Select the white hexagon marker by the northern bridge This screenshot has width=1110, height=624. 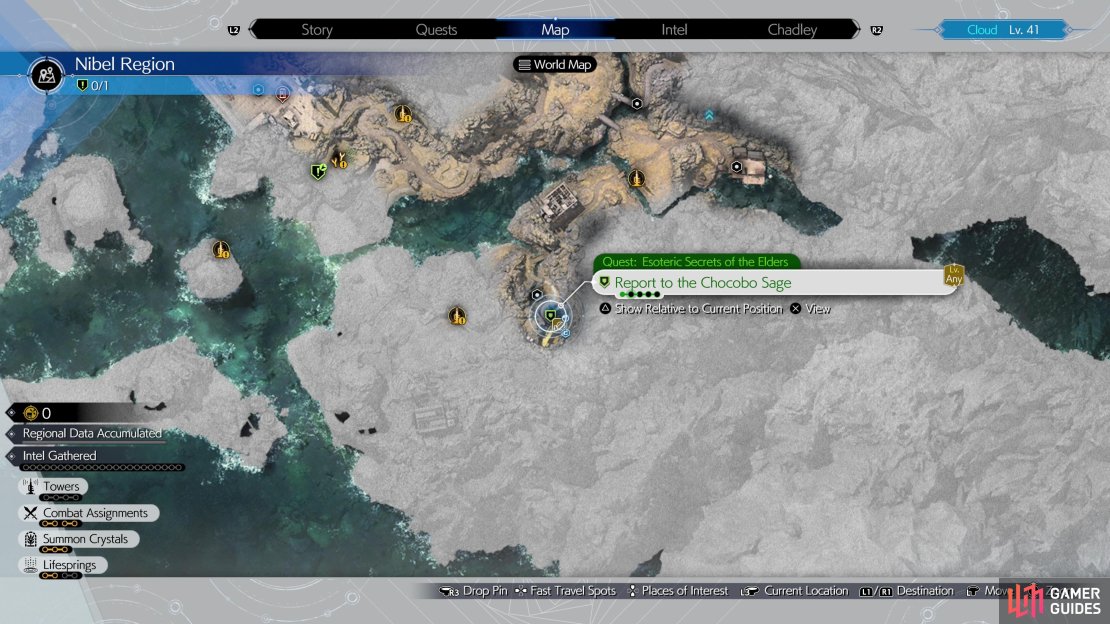637,104
